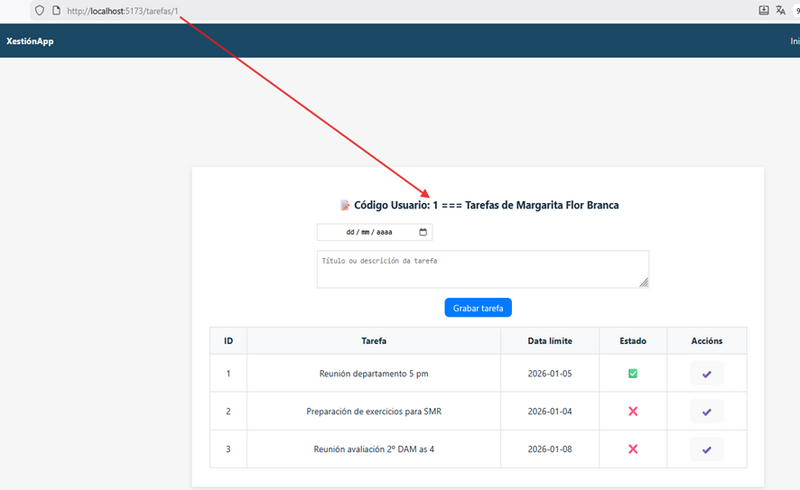Click ID cell of 'Reunión avaliación' row
The image size is (800, 490).
pyautogui.click(x=228, y=449)
